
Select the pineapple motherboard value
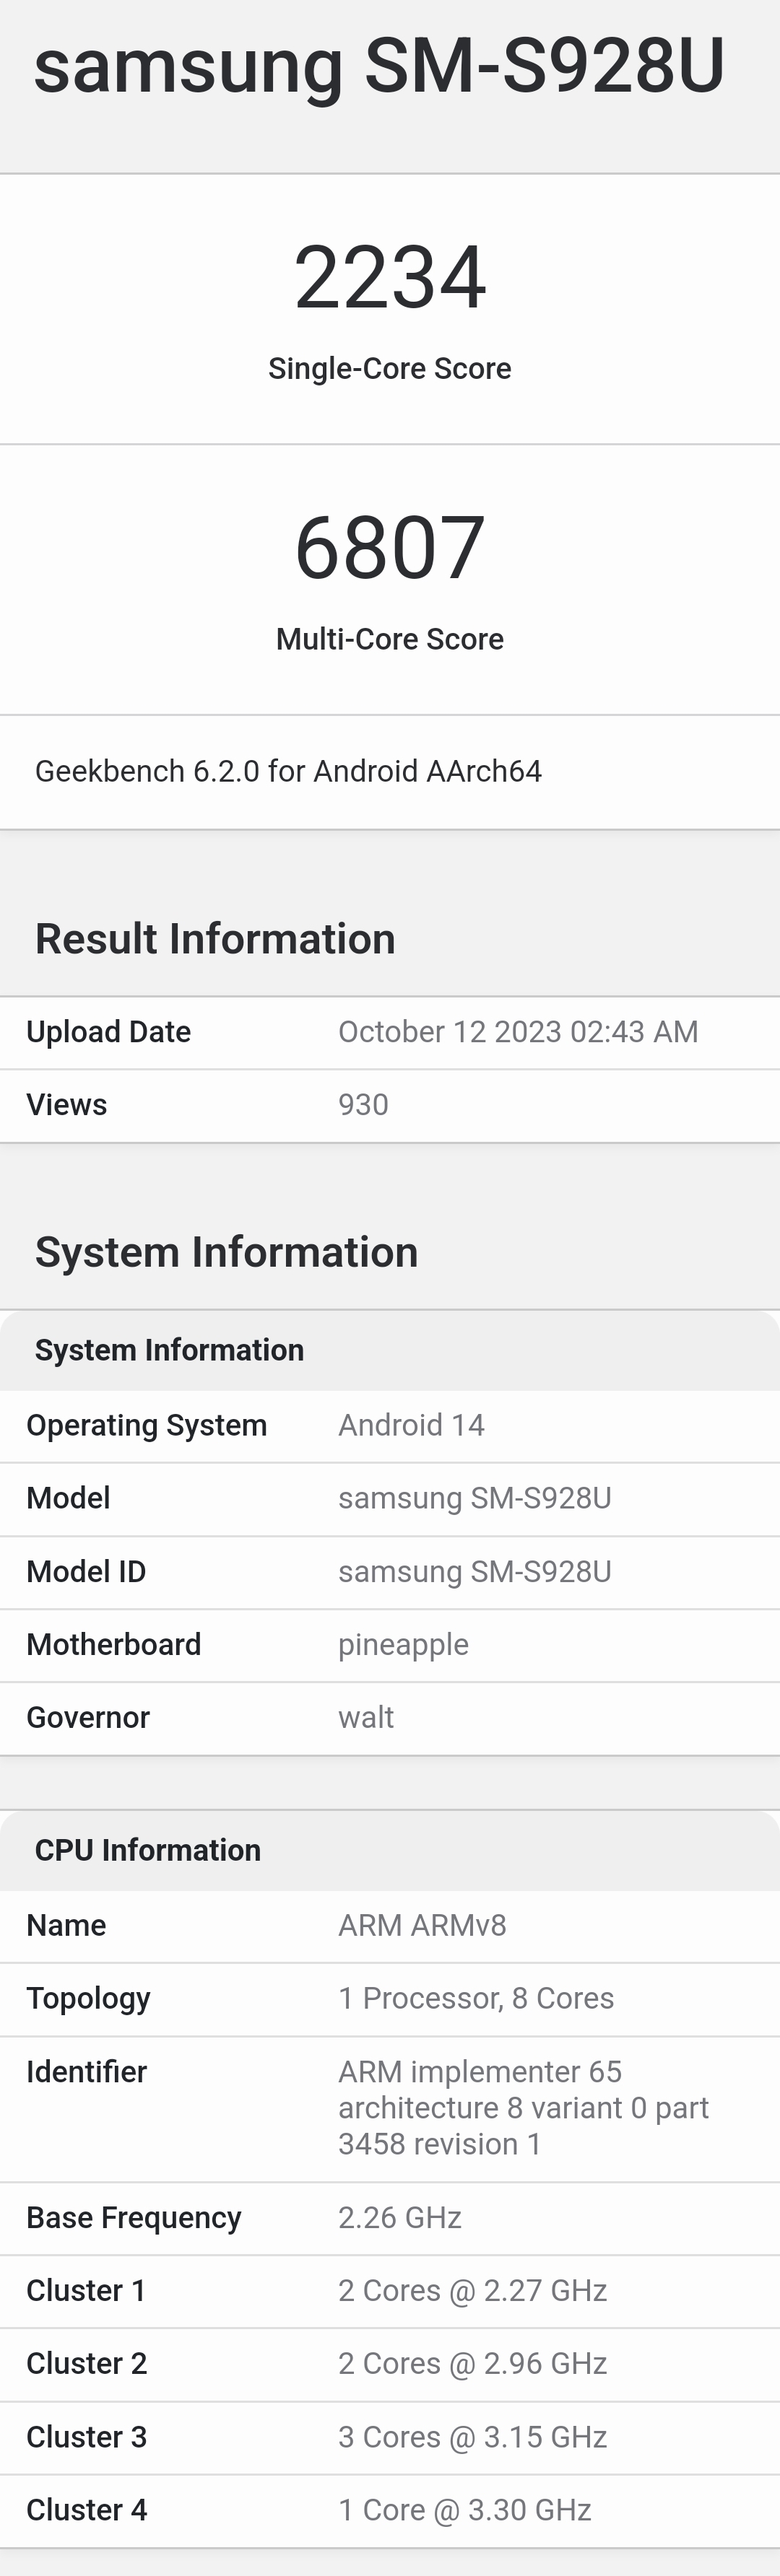[x=403, y=1644]
